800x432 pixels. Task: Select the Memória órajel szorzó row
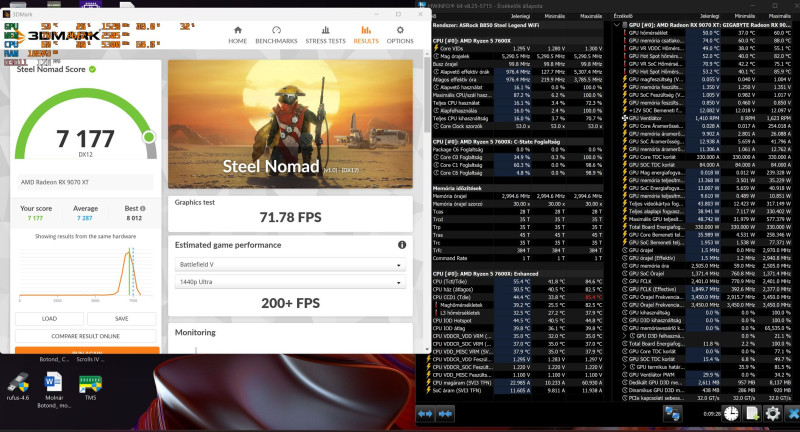pyautogui.click(x=517, y=204)
